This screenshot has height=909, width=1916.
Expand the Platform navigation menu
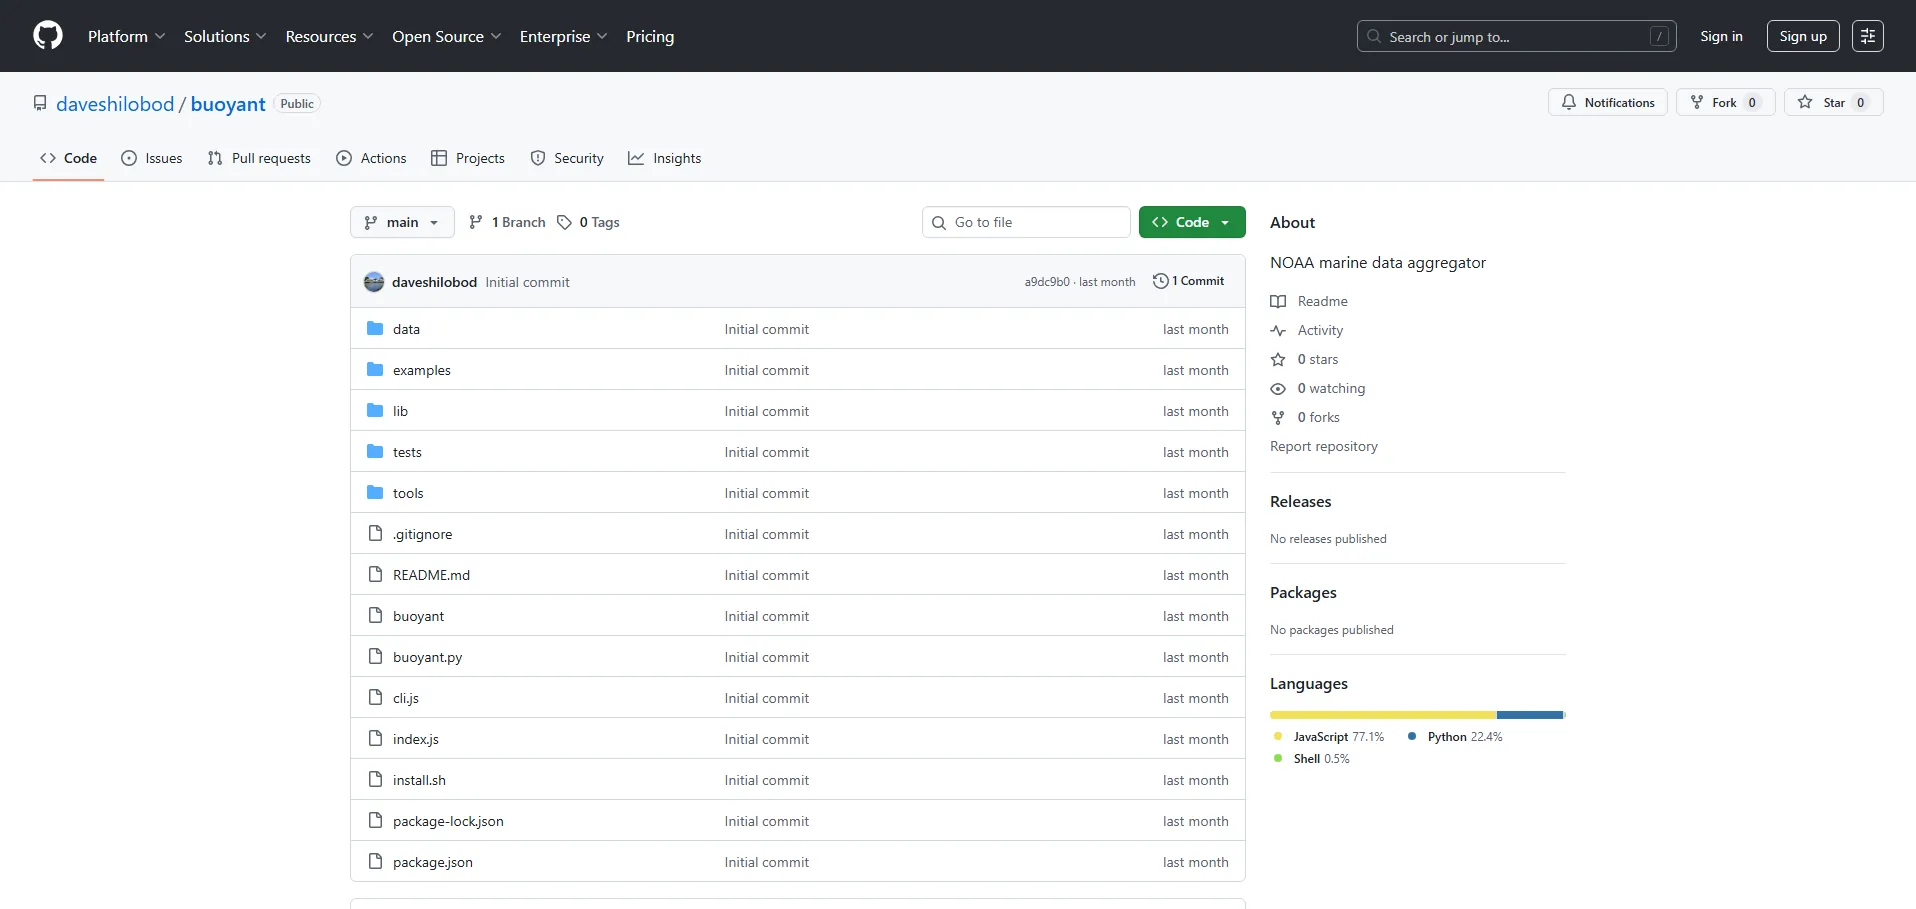126,36
